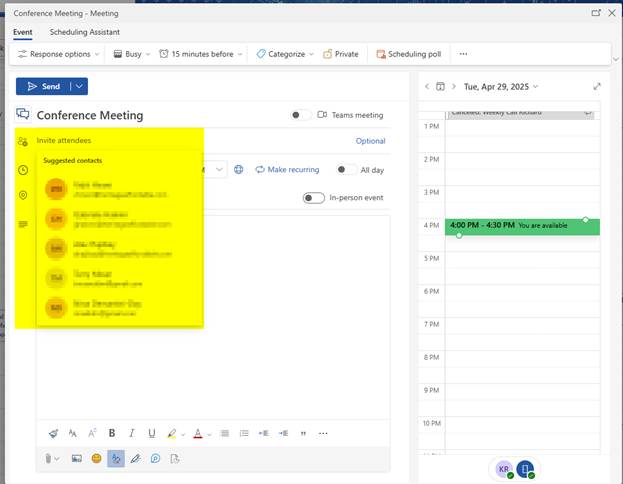Switch to the Scheduling Assistant tab

coord(85,32)
